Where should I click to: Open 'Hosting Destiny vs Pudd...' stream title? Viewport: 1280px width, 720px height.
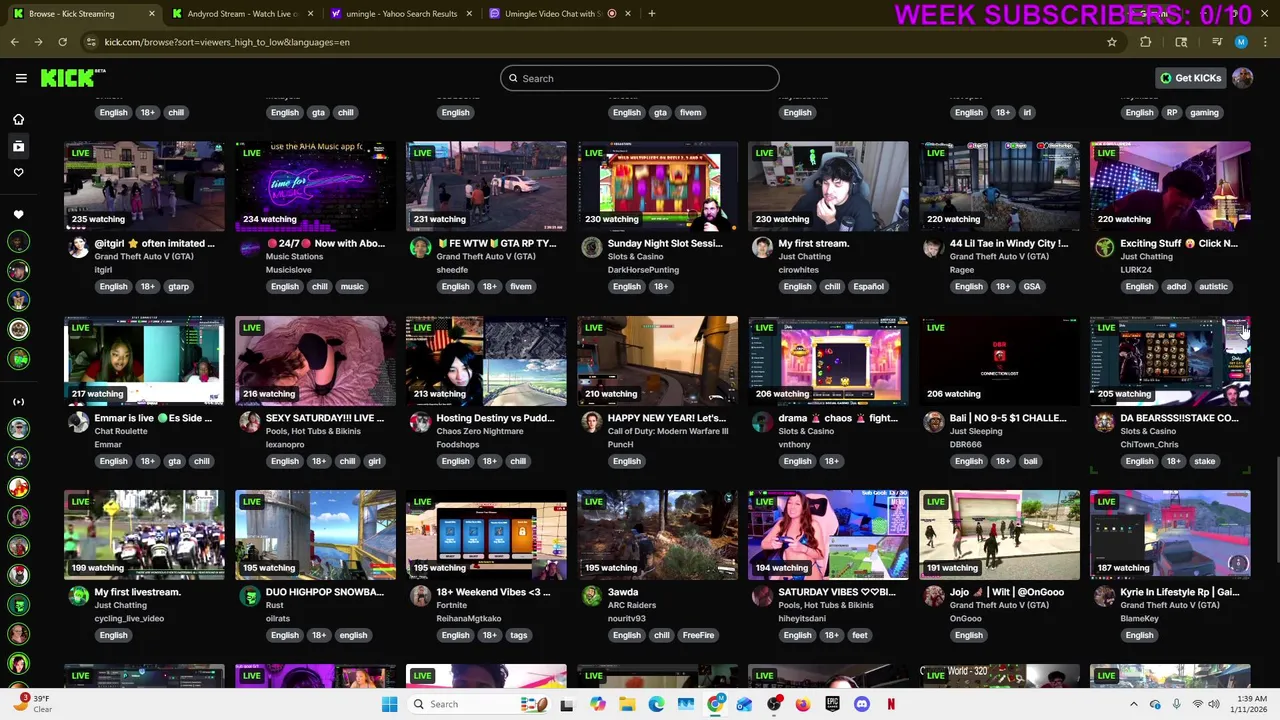coord(494,418)
